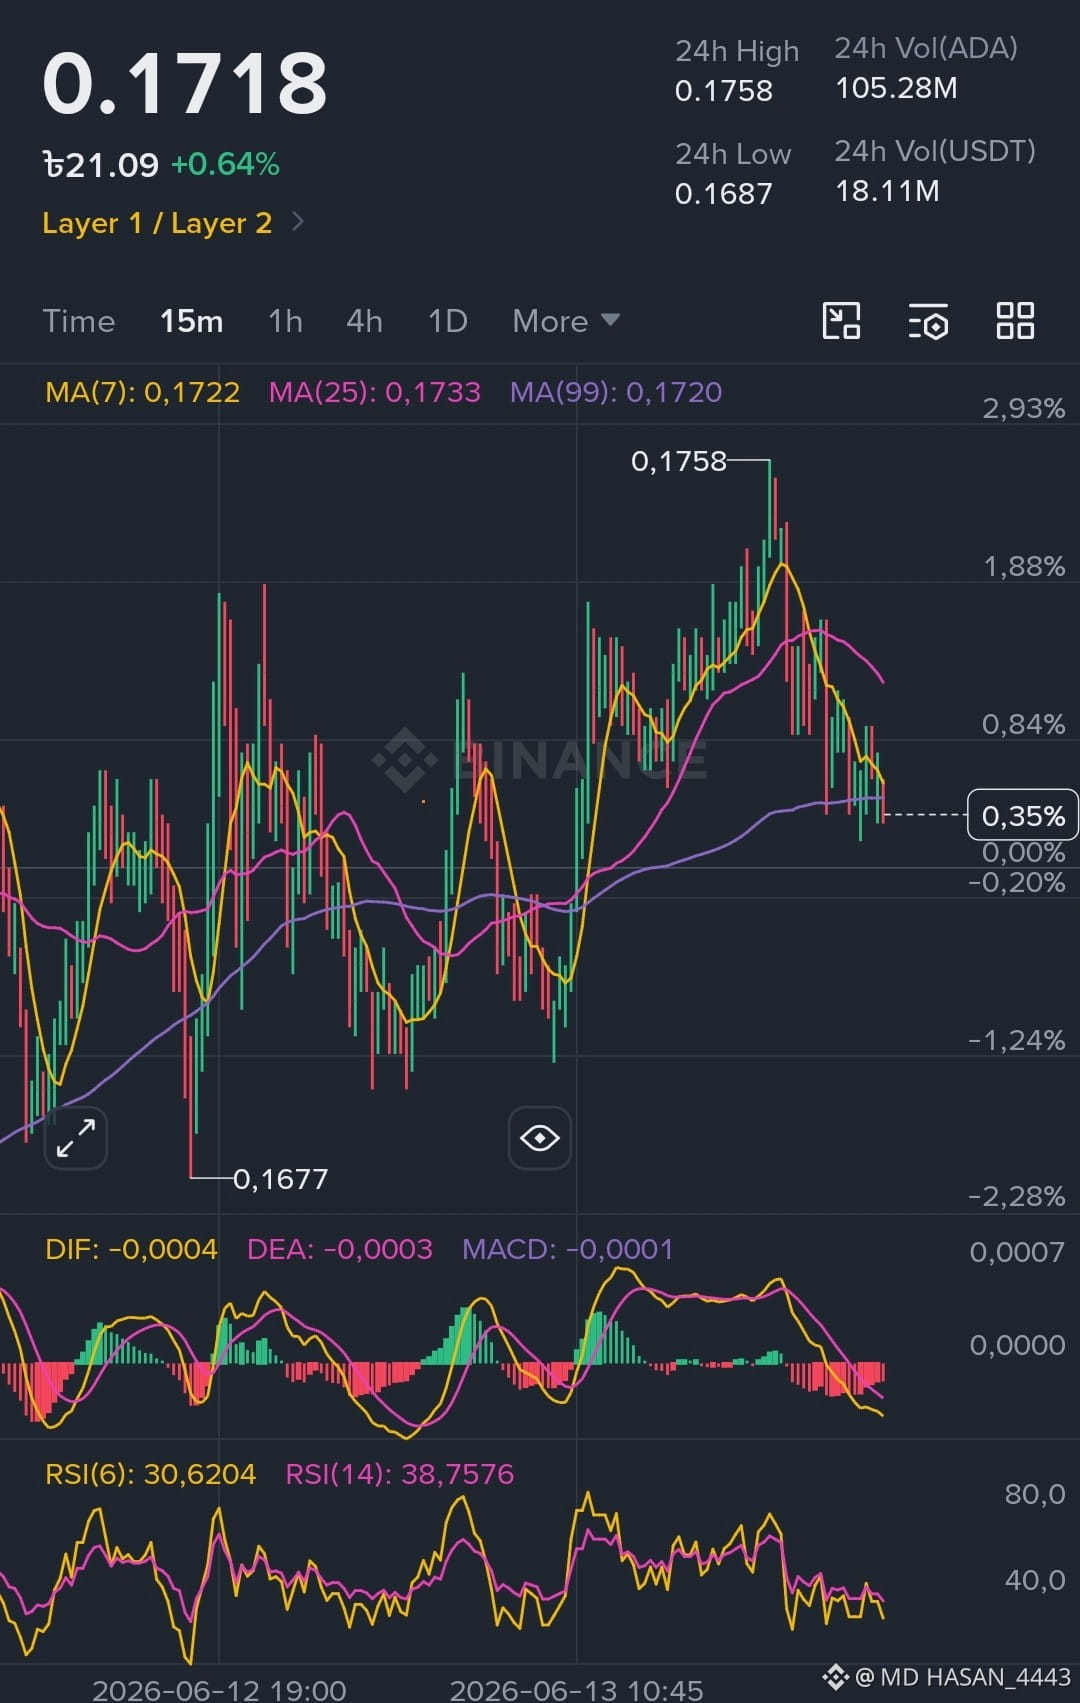Select the 15m timeframe tab

191,321
